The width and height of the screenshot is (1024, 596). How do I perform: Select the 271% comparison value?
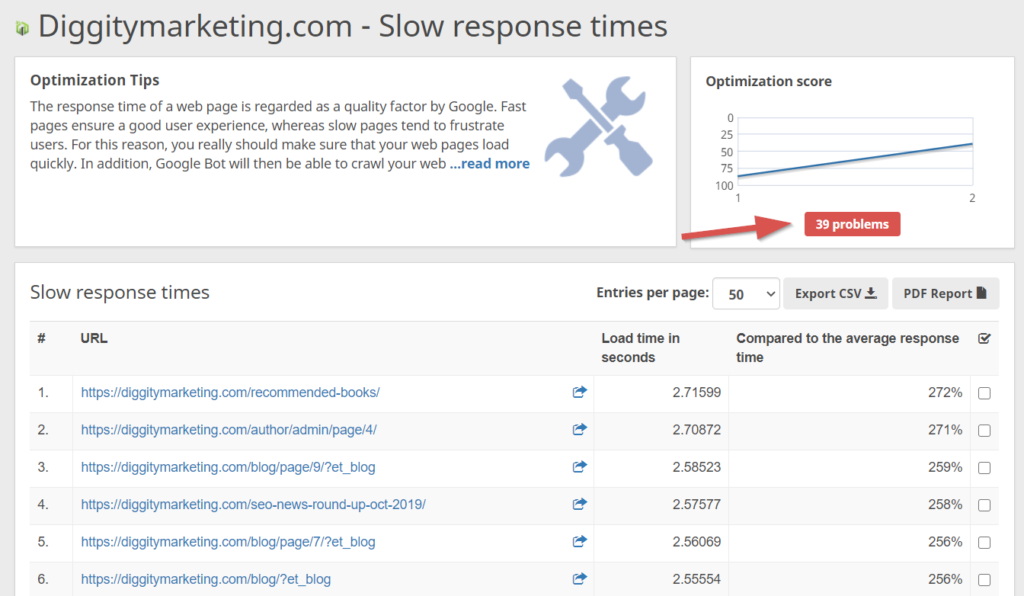(x=945, y=430)
